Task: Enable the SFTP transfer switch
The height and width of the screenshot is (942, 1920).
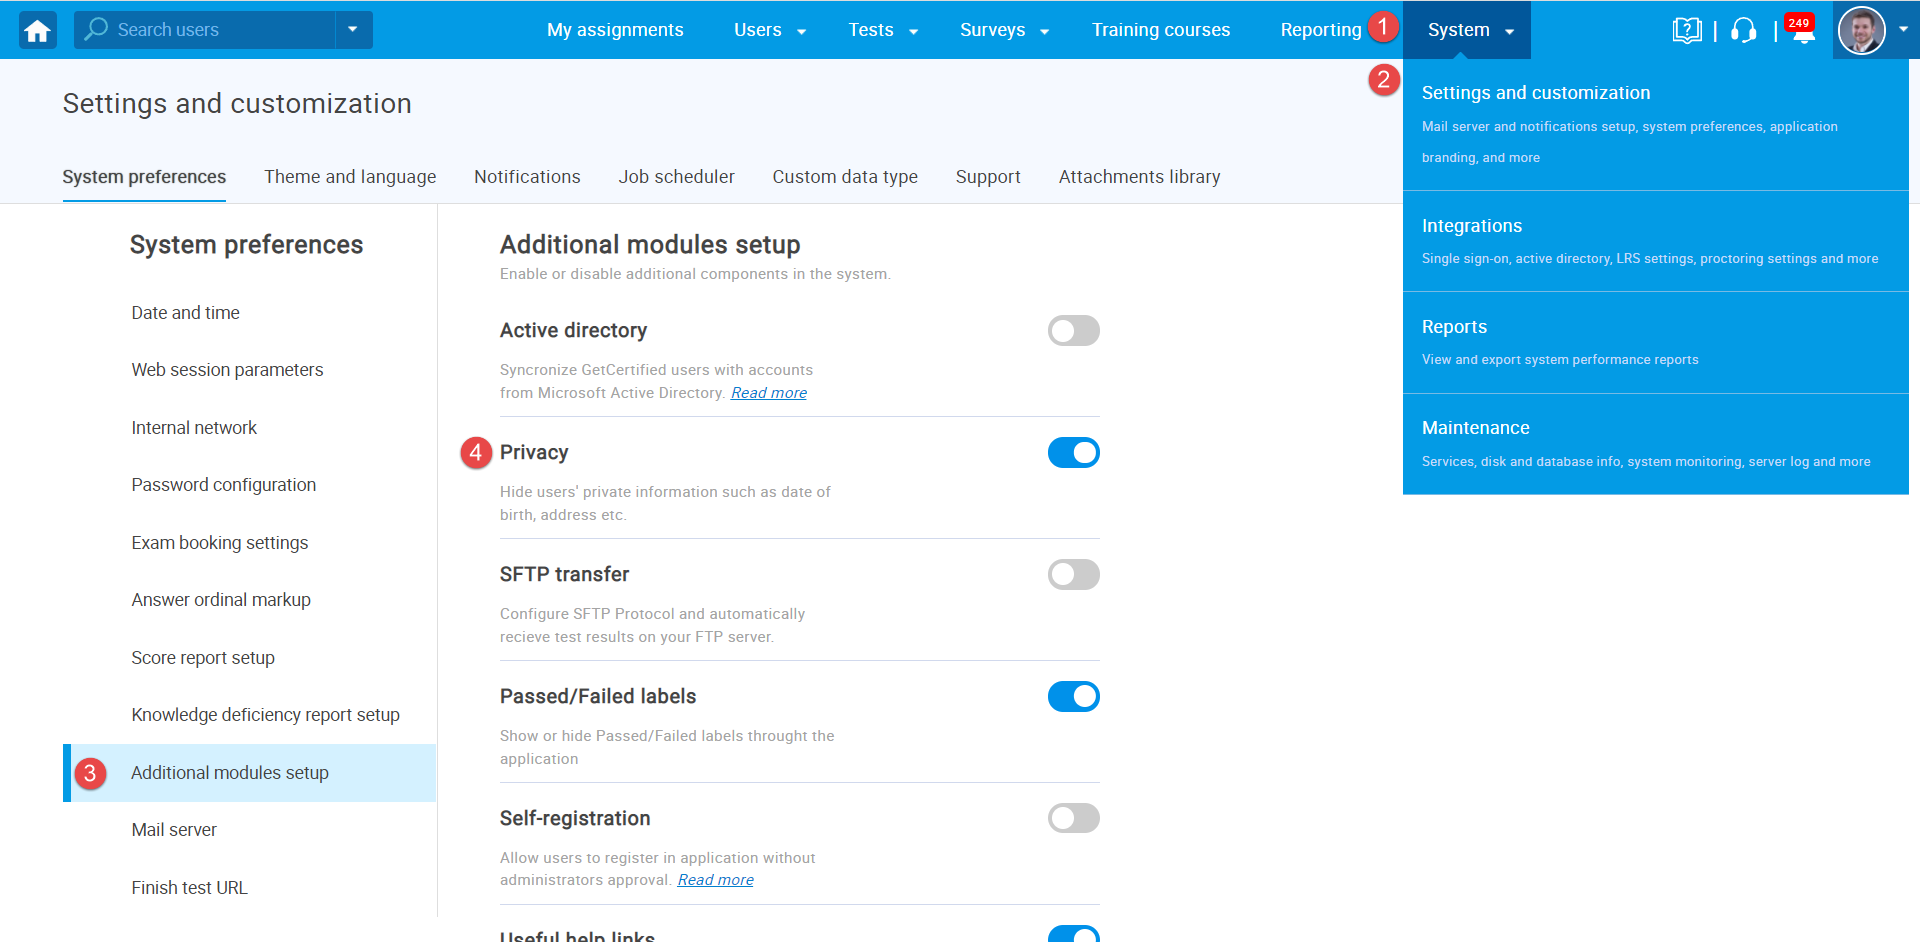Action: coord(1073,575)
